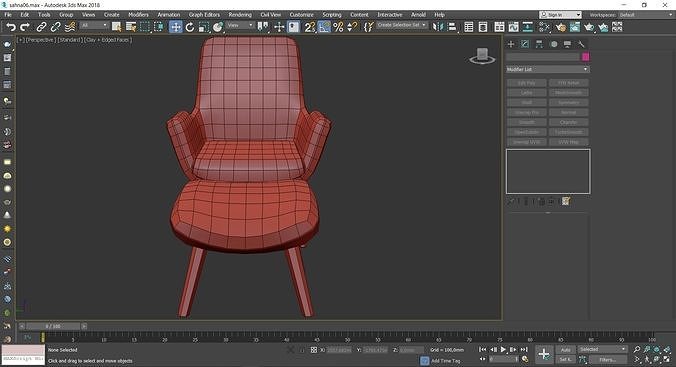Click the object color pink swatch
Screen dimensions: 676x367
coord(585,57)
